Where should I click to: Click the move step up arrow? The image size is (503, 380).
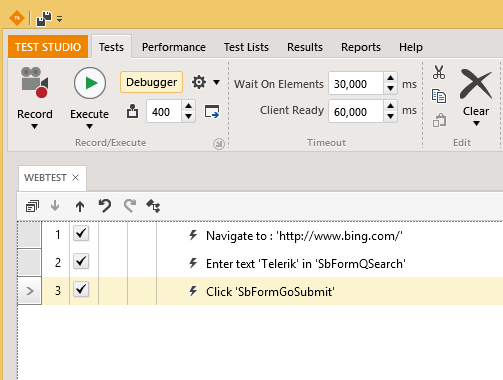pos(80,206)
